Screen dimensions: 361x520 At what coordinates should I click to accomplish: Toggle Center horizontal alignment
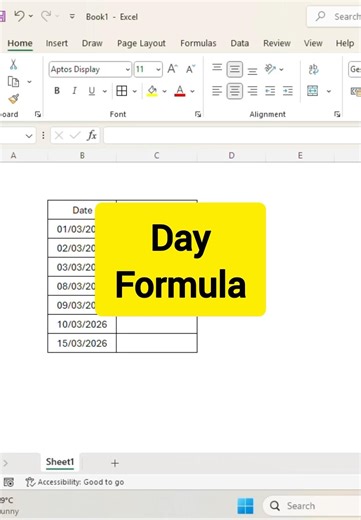point(235,91)
